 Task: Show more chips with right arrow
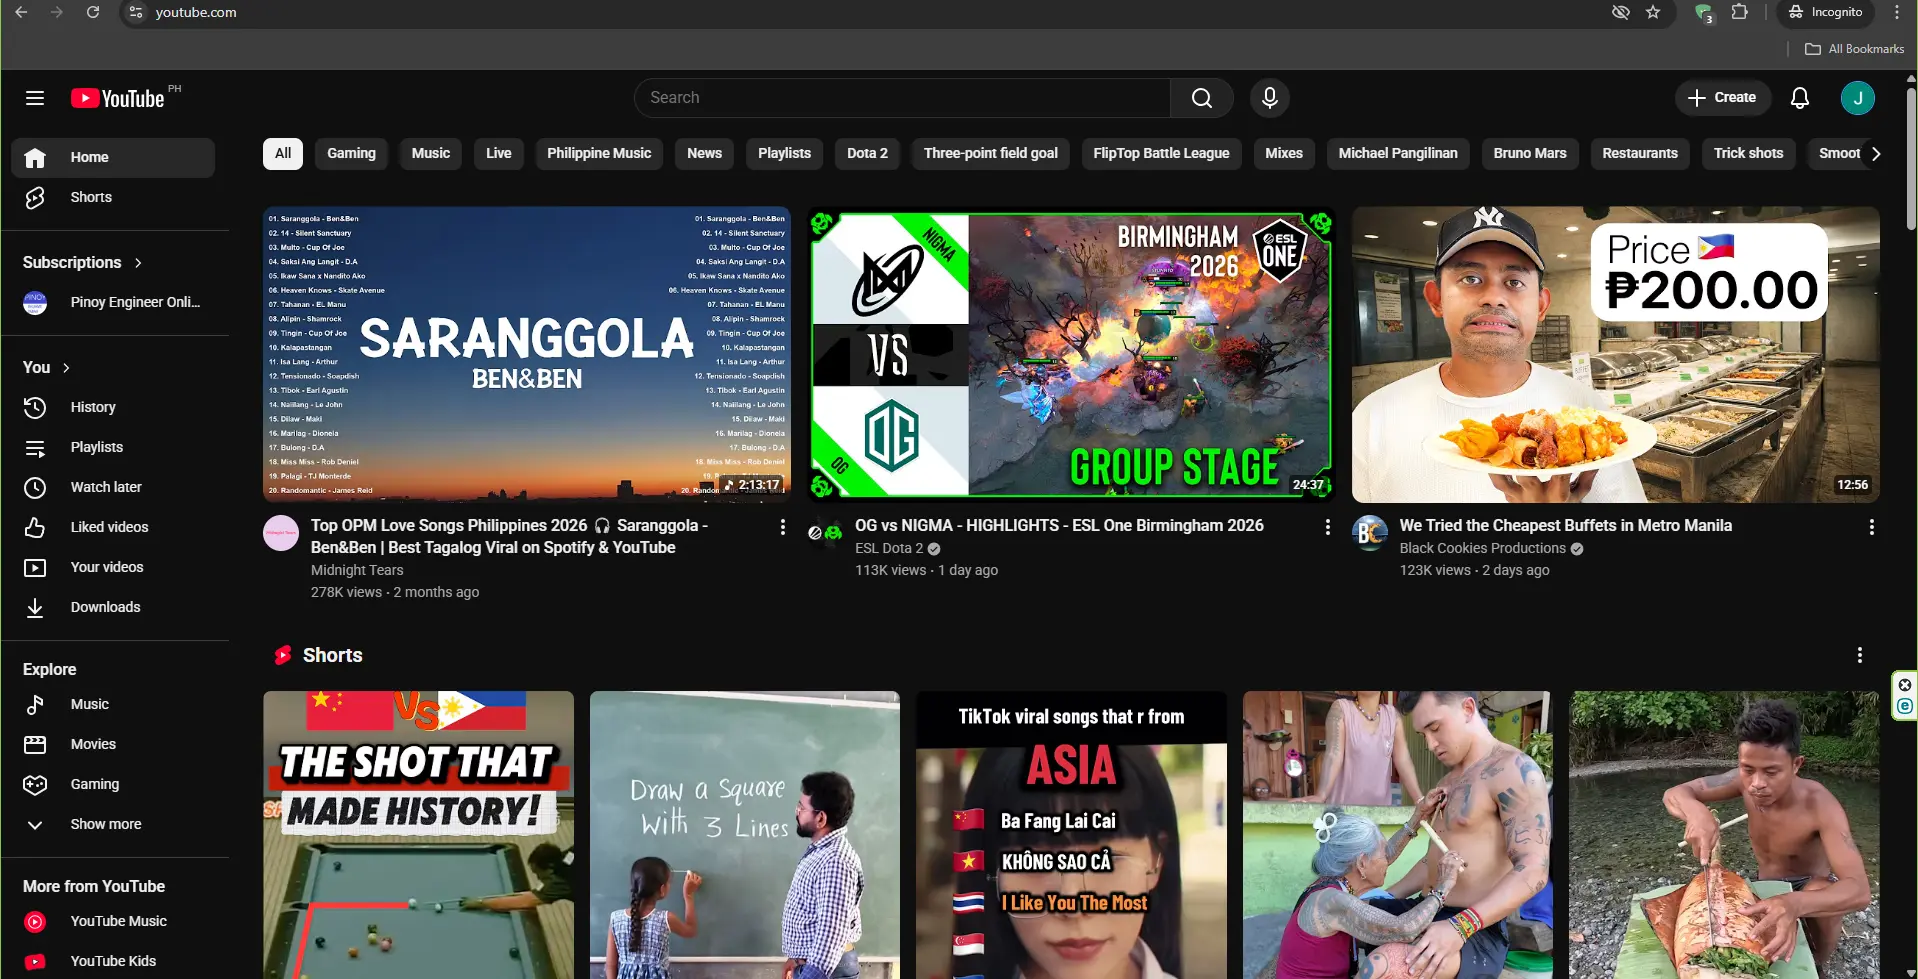[1876, 153]
